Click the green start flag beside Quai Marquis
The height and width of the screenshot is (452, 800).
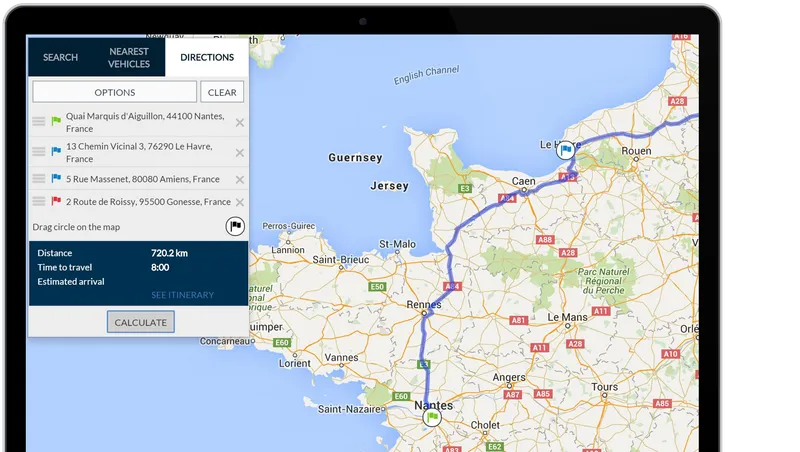(56, 121)
